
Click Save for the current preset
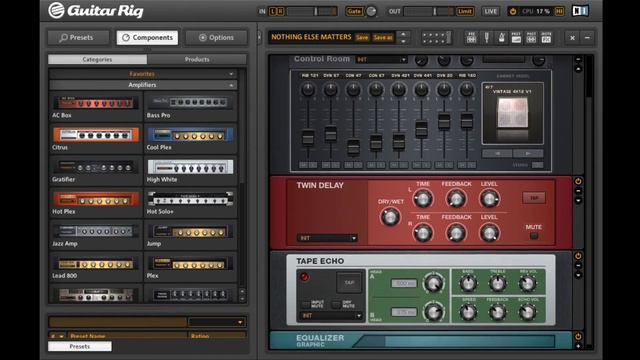tap(362, 38)
